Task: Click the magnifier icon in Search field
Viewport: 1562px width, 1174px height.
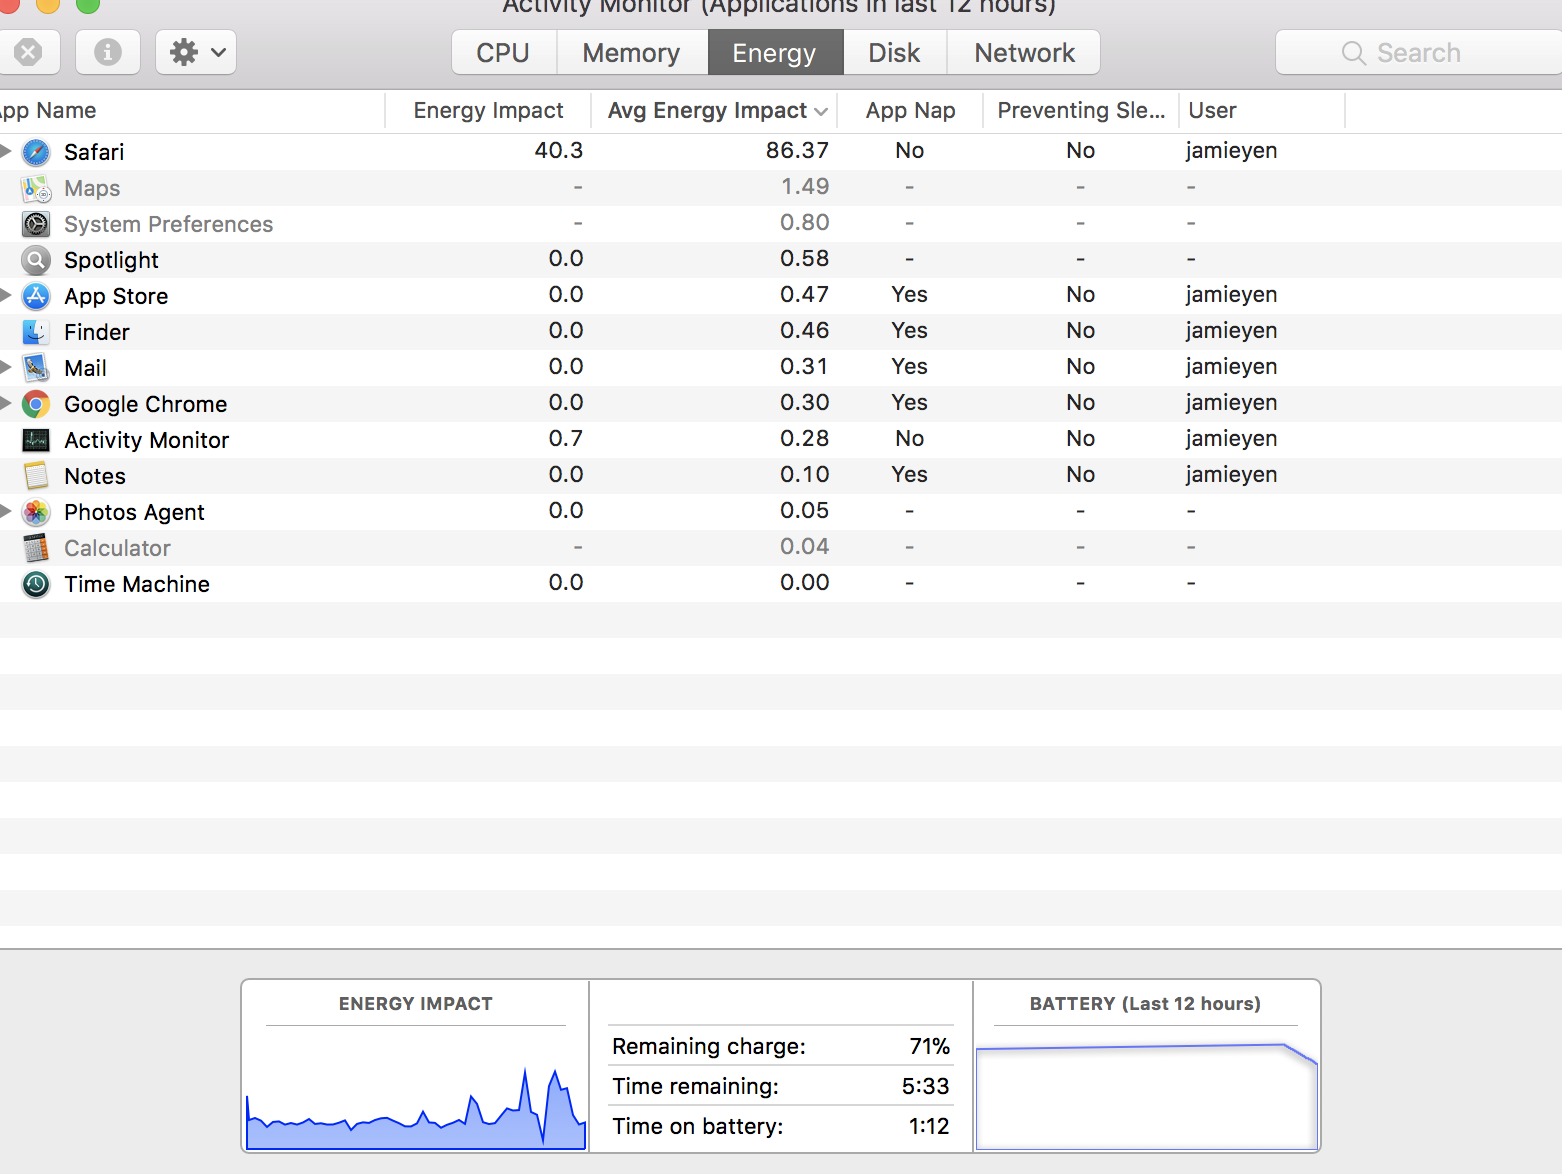Action: tap(1354, 53)
